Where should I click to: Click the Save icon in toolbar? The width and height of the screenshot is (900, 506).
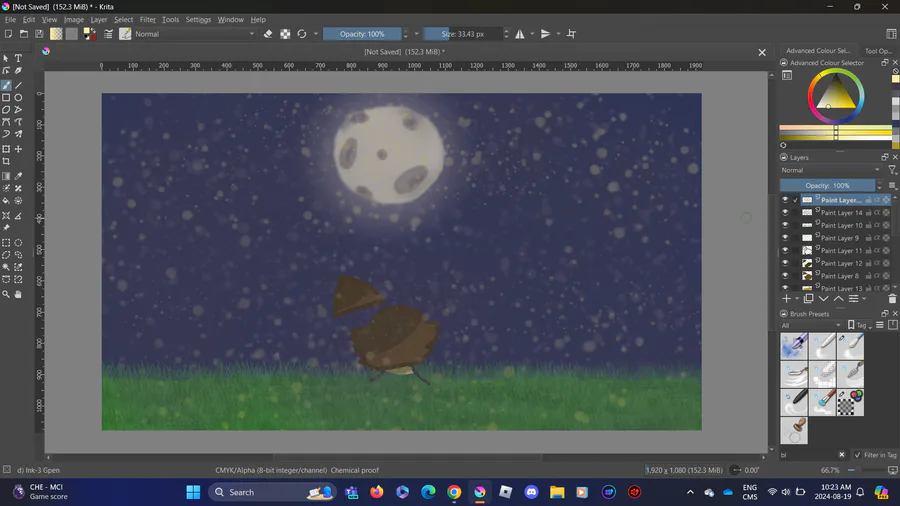pyautogui.click(x=39, y=34)
